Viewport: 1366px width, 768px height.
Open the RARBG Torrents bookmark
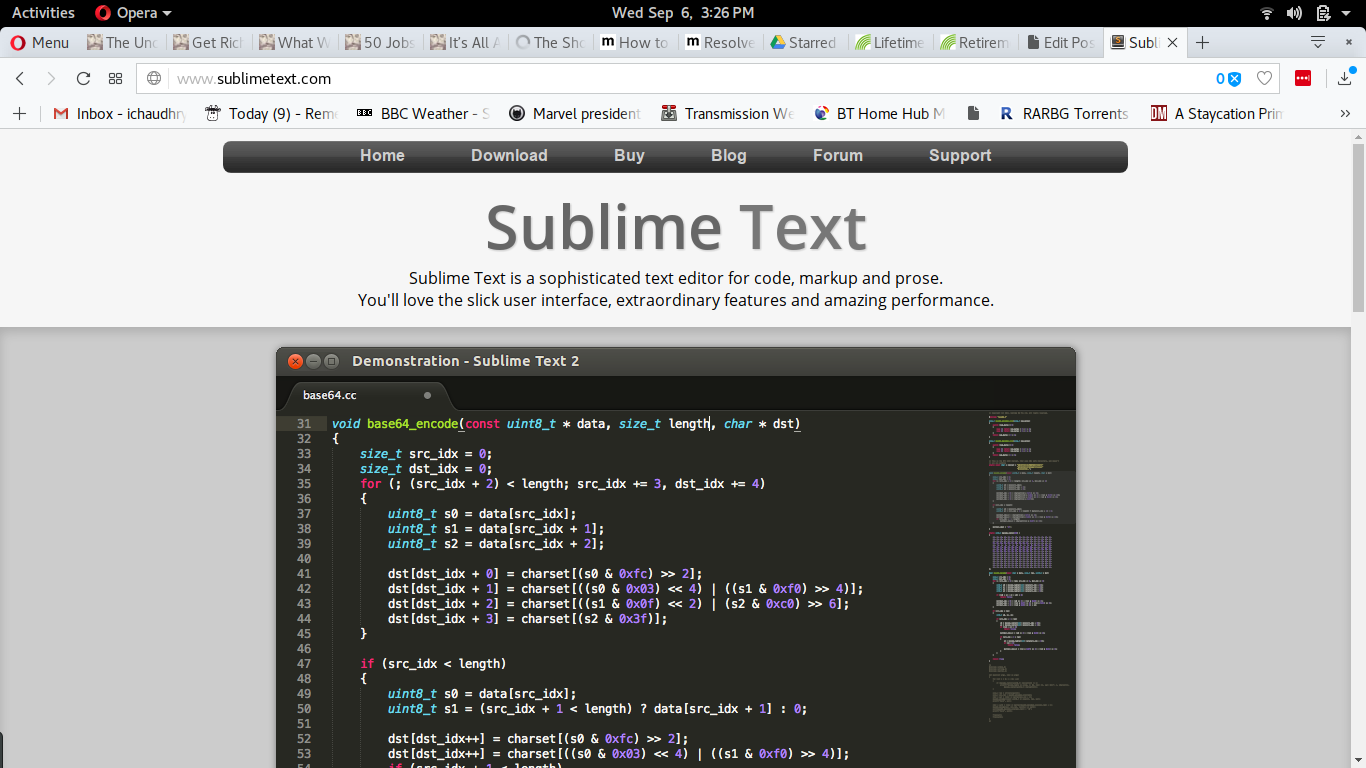[x=1064, y=113]
